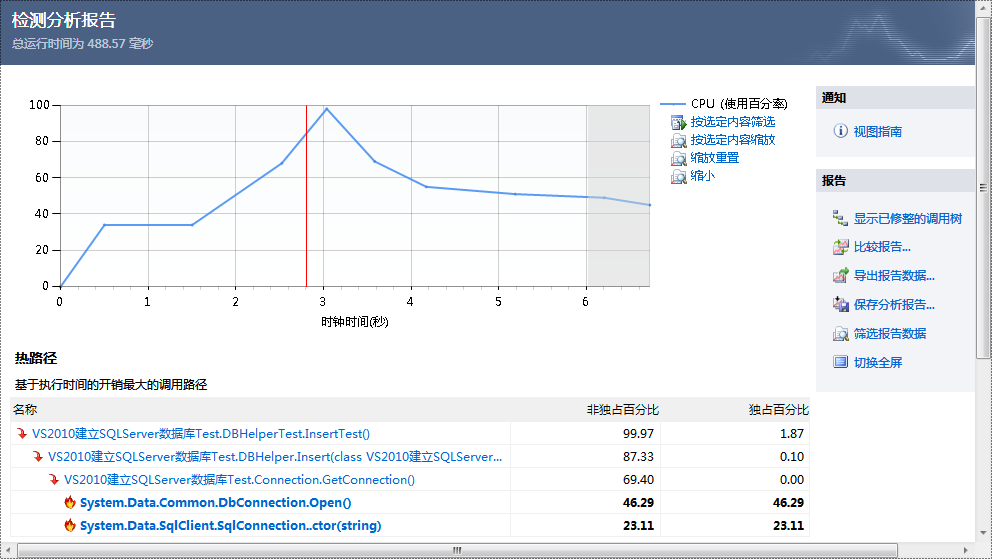The width and height of the screenshot is (992, 559).
Task: Open the 保存分析报告... link
Action: point(894,305)
